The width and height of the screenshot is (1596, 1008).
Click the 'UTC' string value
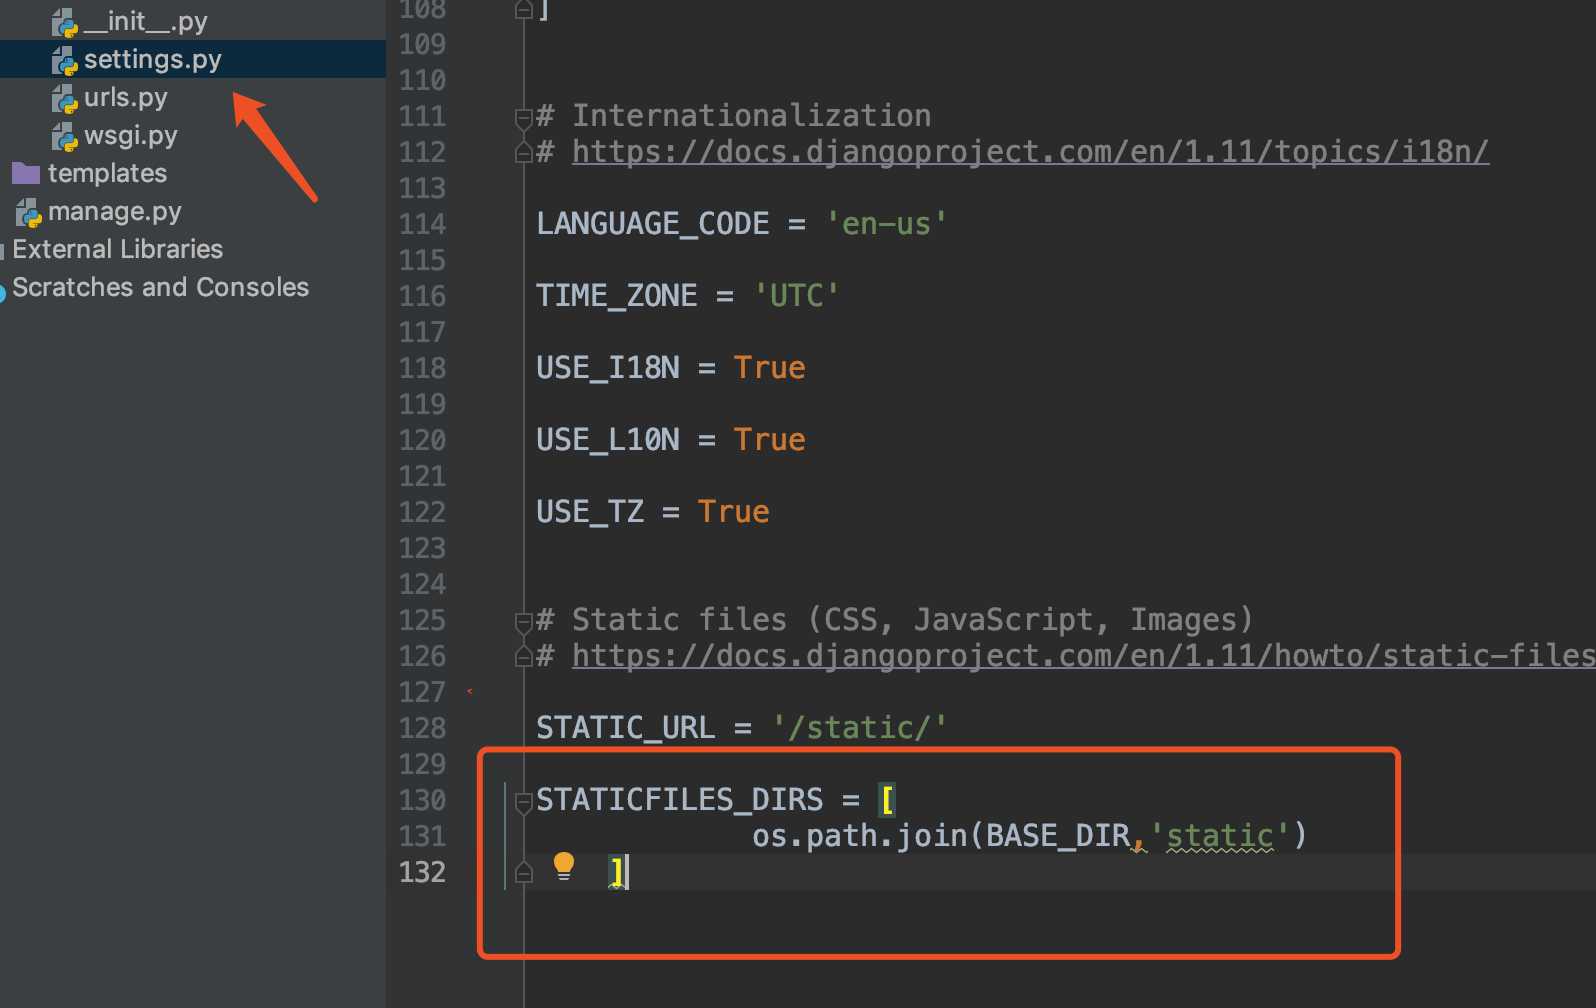pyautogui.click(x=796, y=296)
